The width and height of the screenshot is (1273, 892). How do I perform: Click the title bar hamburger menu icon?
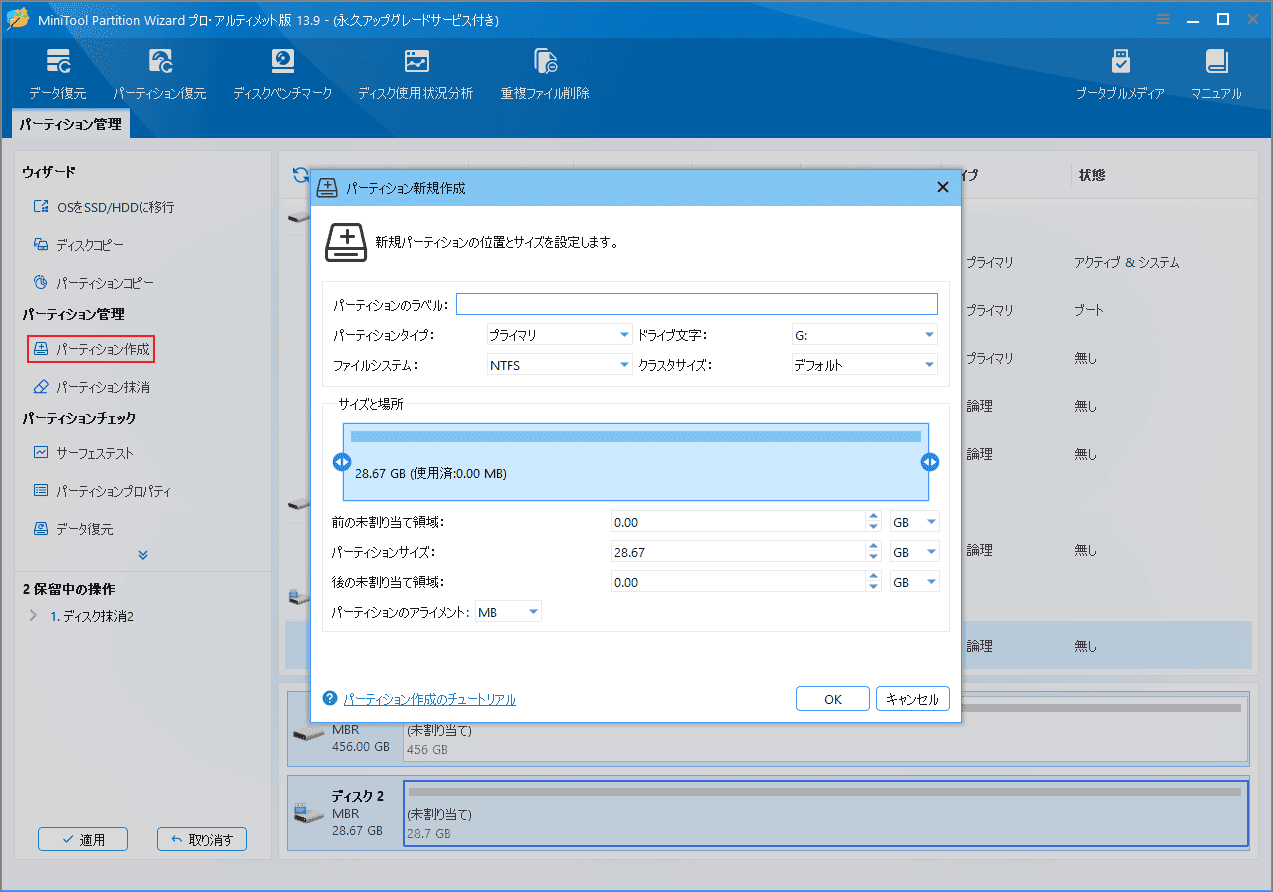pos(1162,19)
